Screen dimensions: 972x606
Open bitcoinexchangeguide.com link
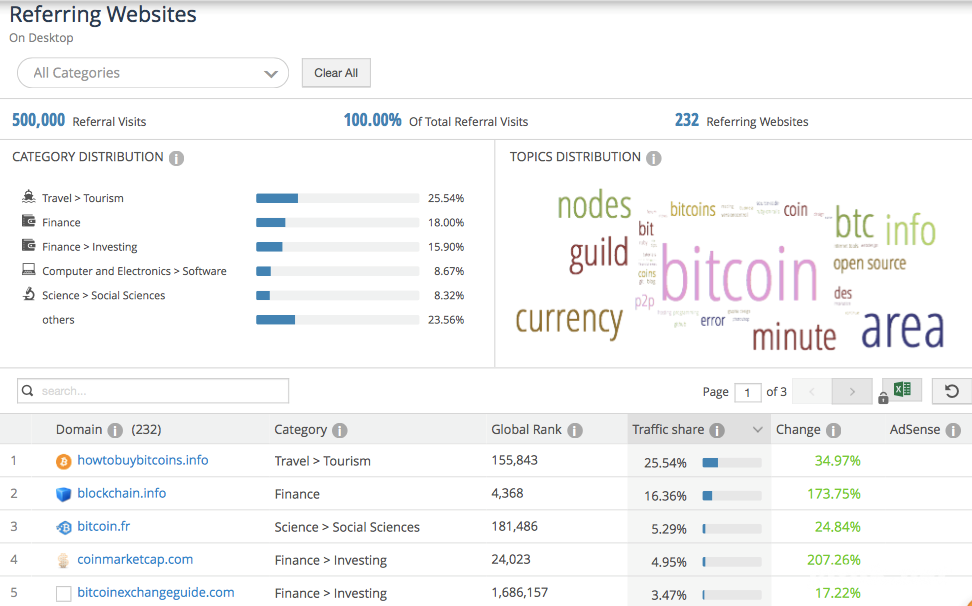point(156,592)
